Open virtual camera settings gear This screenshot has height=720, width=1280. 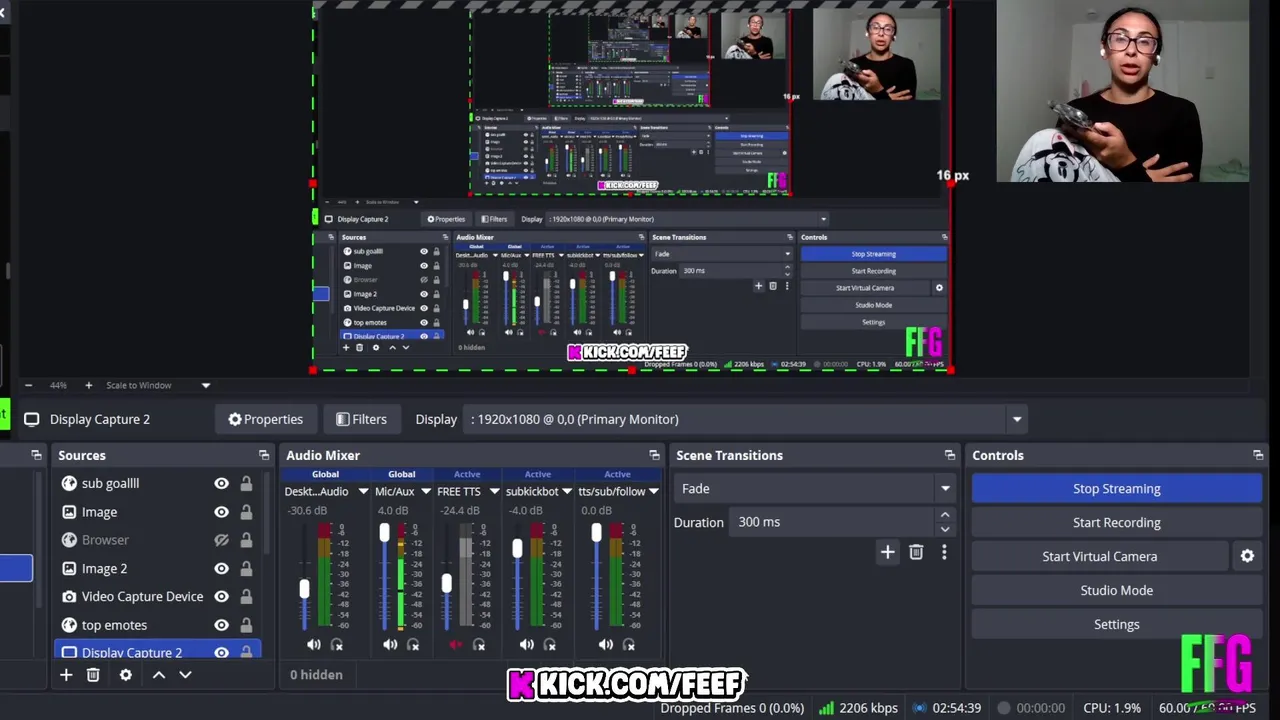[1247, 556]
